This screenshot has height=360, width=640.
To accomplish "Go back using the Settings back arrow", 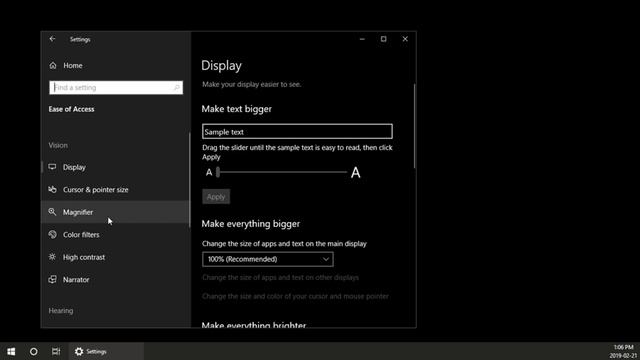I will coord(52,39).
